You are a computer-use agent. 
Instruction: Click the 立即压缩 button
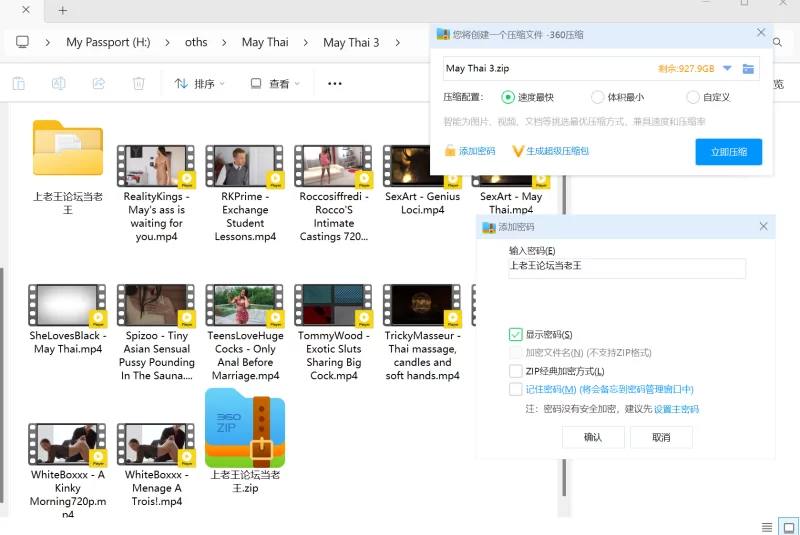coord(728,152)
